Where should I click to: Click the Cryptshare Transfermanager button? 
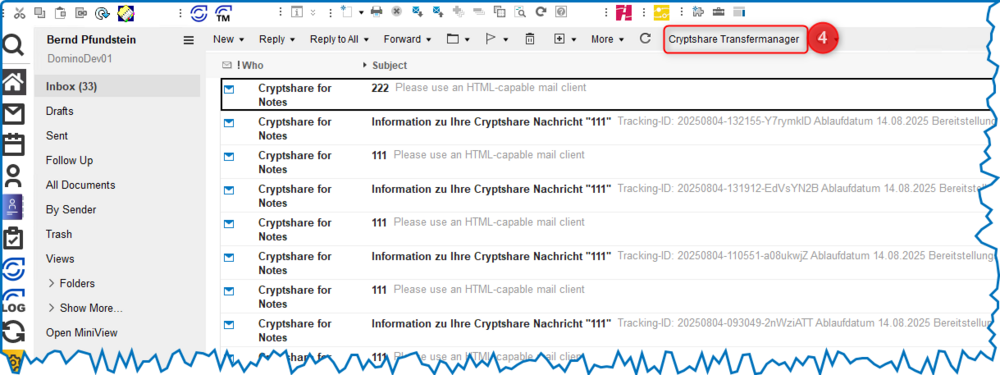[734, 40]
